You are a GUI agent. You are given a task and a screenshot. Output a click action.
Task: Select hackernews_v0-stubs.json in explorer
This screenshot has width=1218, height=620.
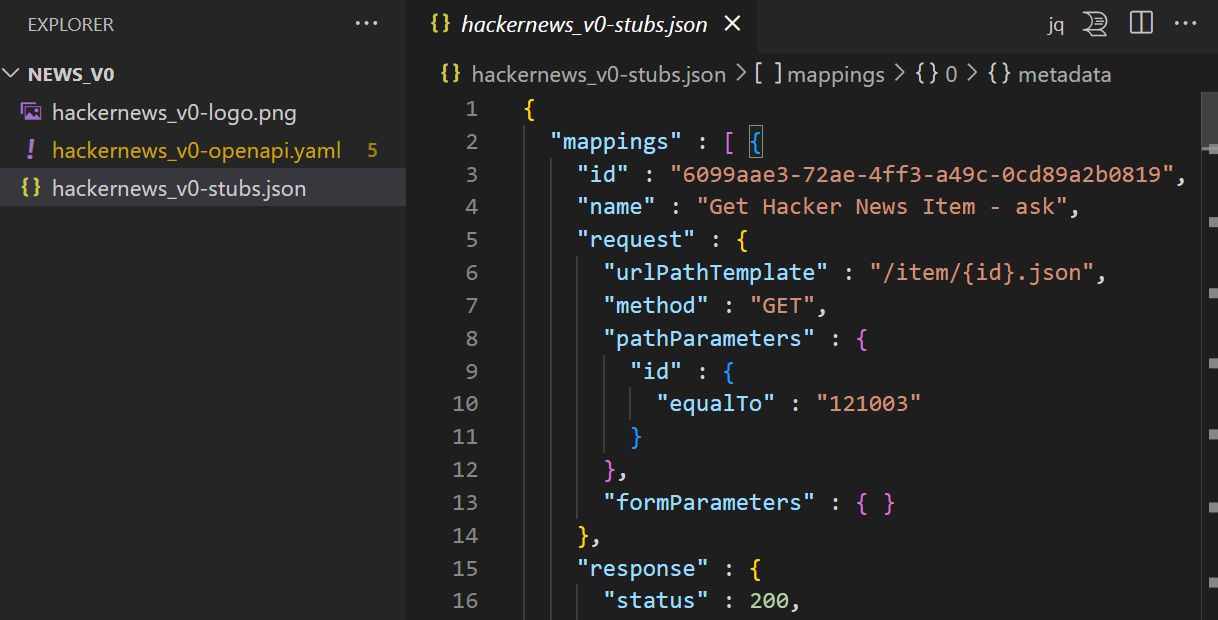coord(203,188)
